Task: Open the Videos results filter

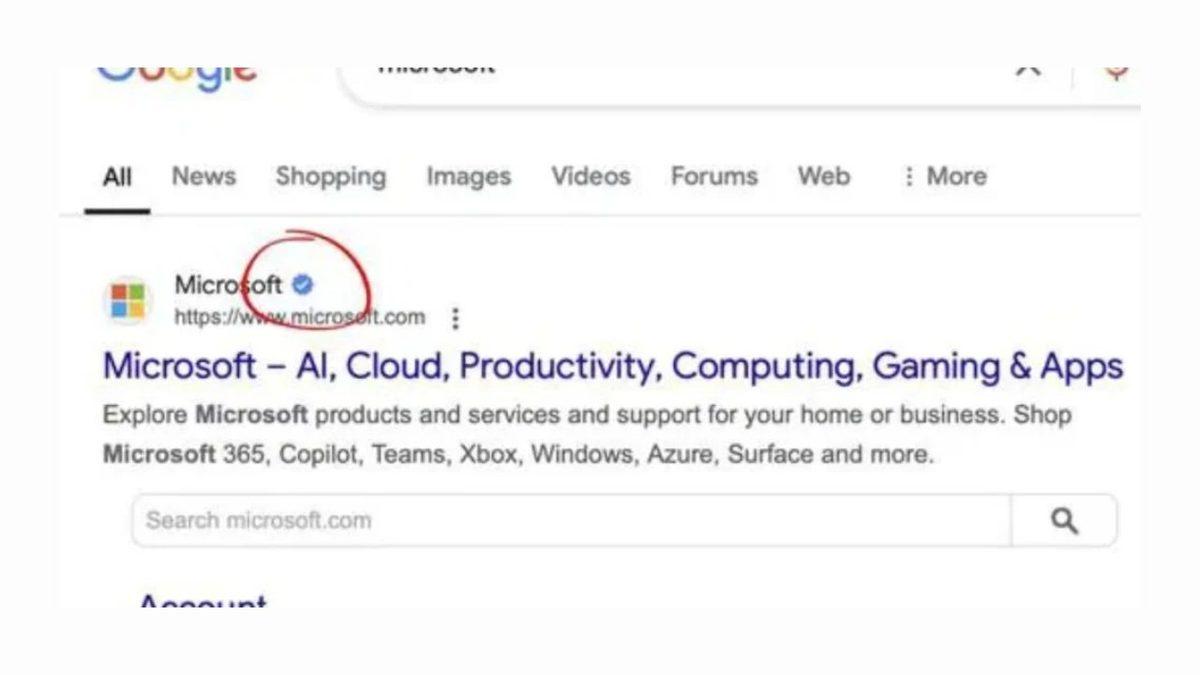Action: [590, 176]
